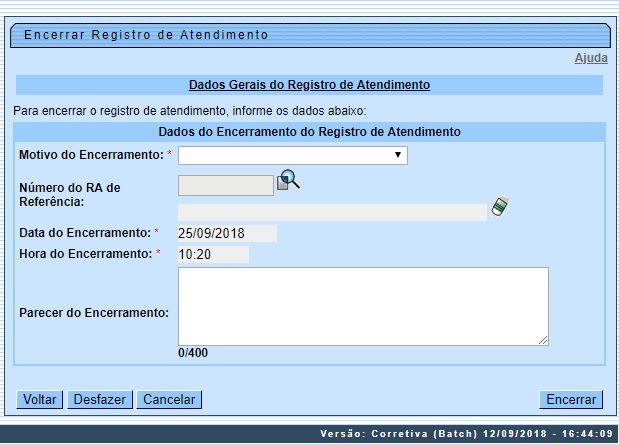Click Encerrar to close the record
619x445 pixels.
[x=571, y=400]
